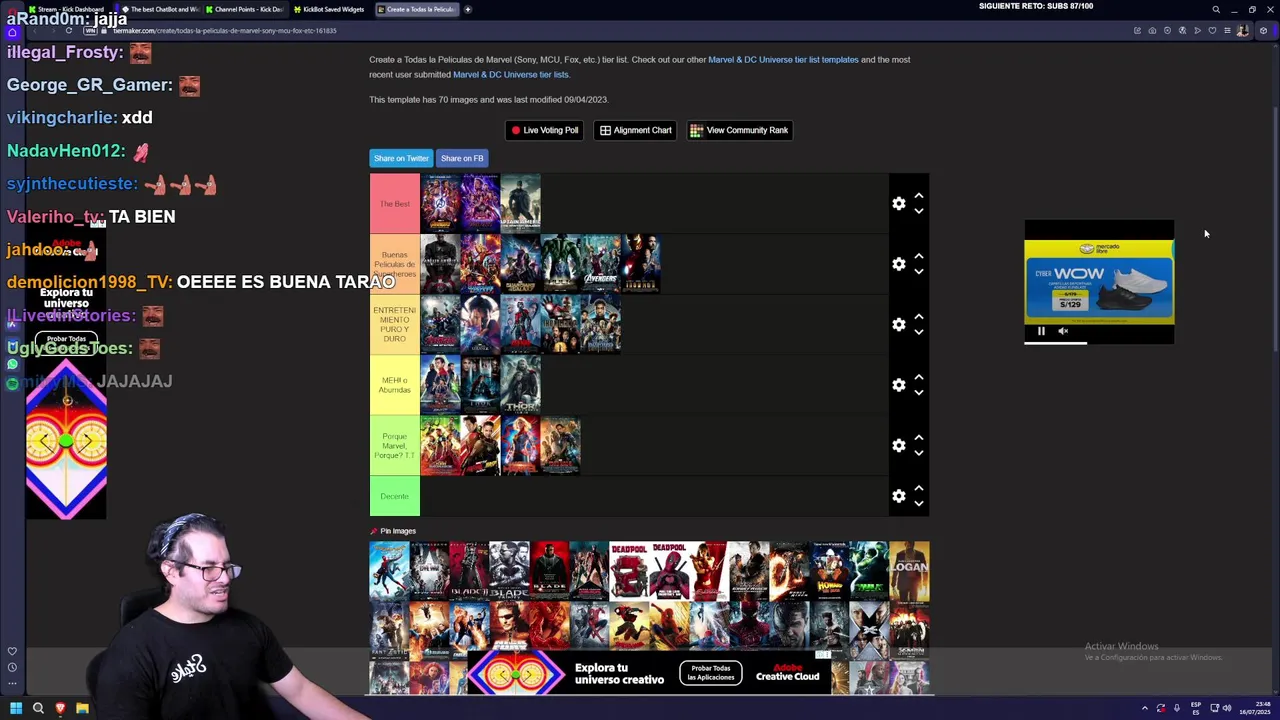Click the Black Panther poster in Entretenimiento tier
The height and width of the screenshot is (720, 1280).
tap(600, 324)
